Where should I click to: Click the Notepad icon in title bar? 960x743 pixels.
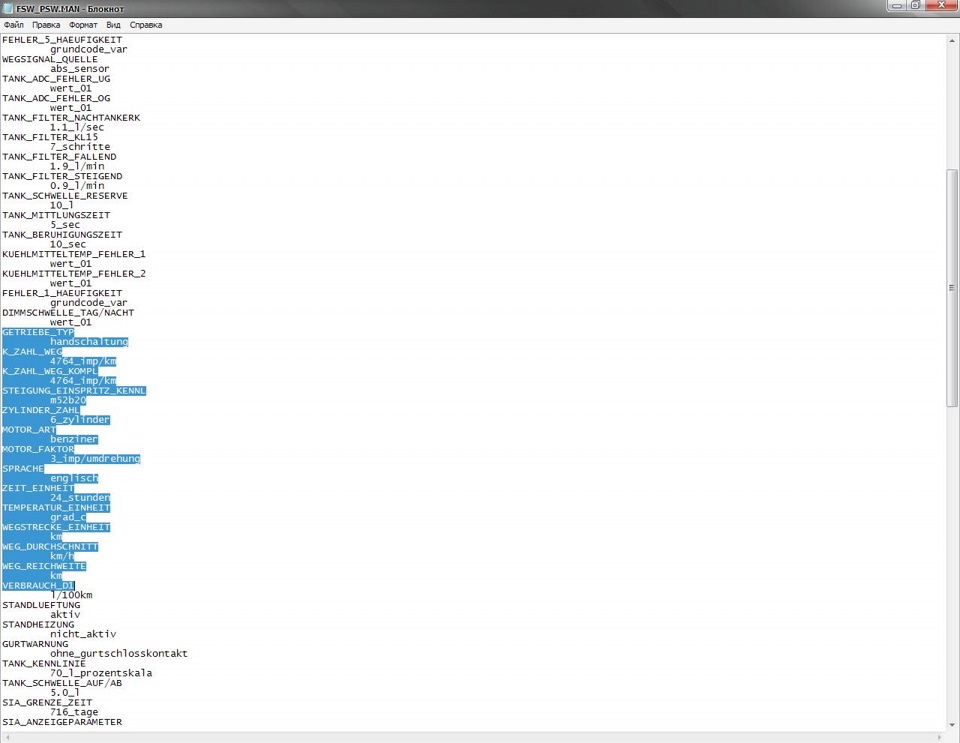tap(8, 9)
